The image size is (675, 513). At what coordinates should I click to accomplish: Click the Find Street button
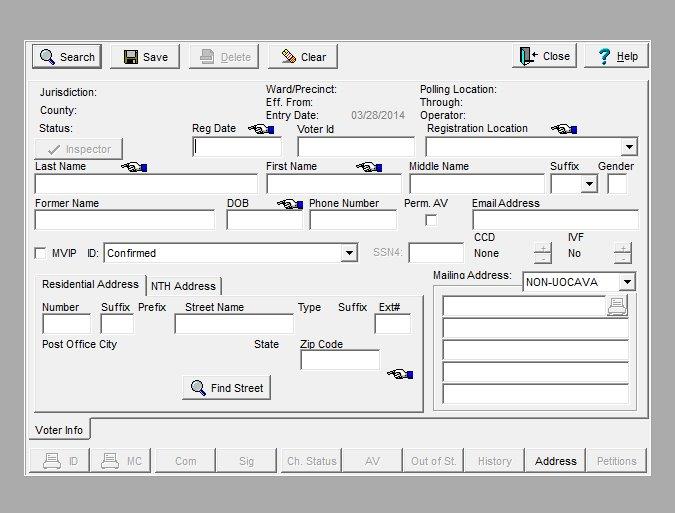click(226, 388)
